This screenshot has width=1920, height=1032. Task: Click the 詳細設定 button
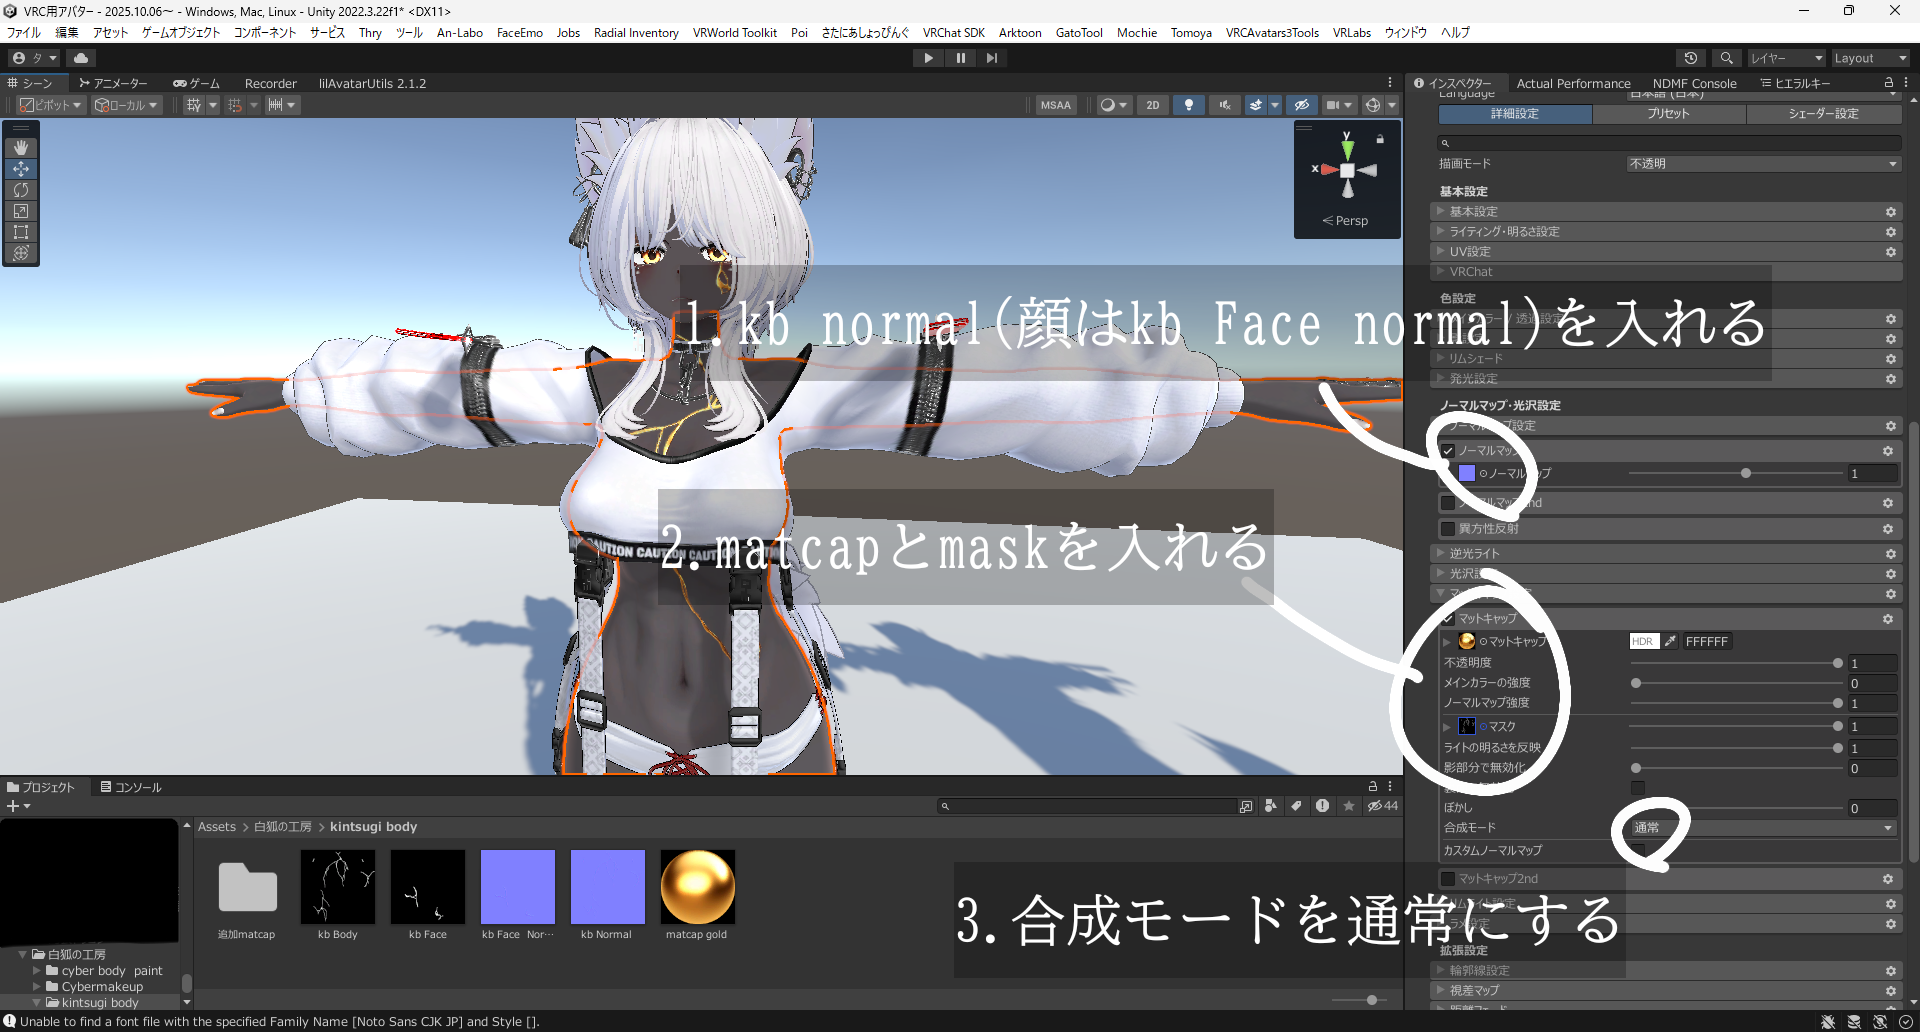pyautogui.click(x=1514, y=114)
